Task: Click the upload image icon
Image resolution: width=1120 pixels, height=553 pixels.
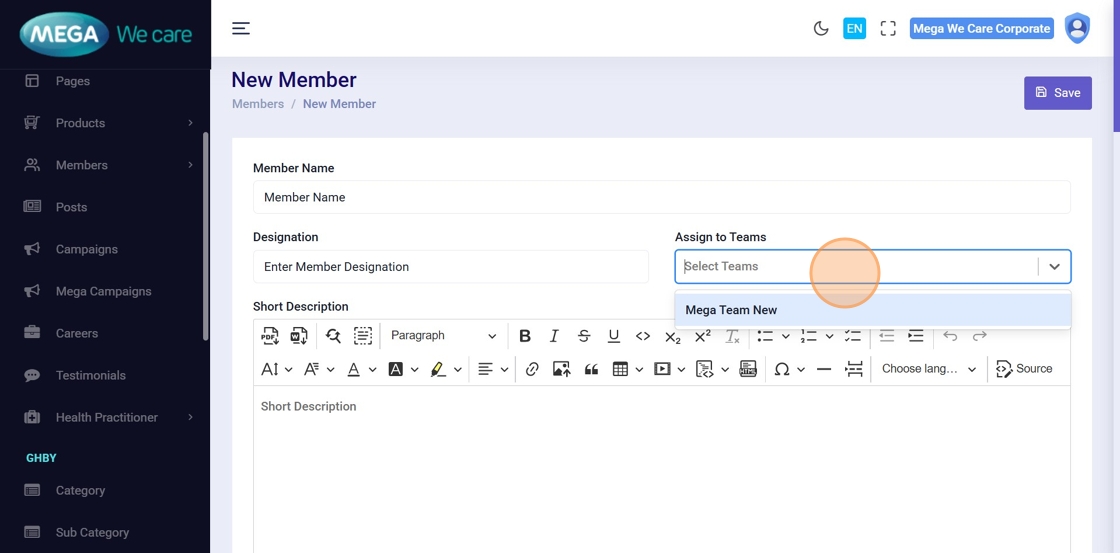Action: click(x=561, y=369)
